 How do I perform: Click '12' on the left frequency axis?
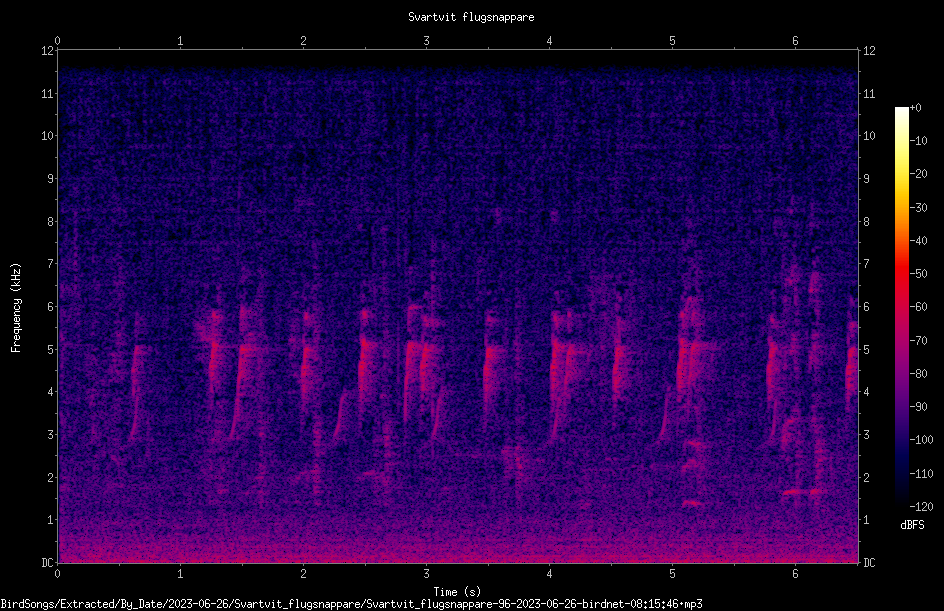47,51
